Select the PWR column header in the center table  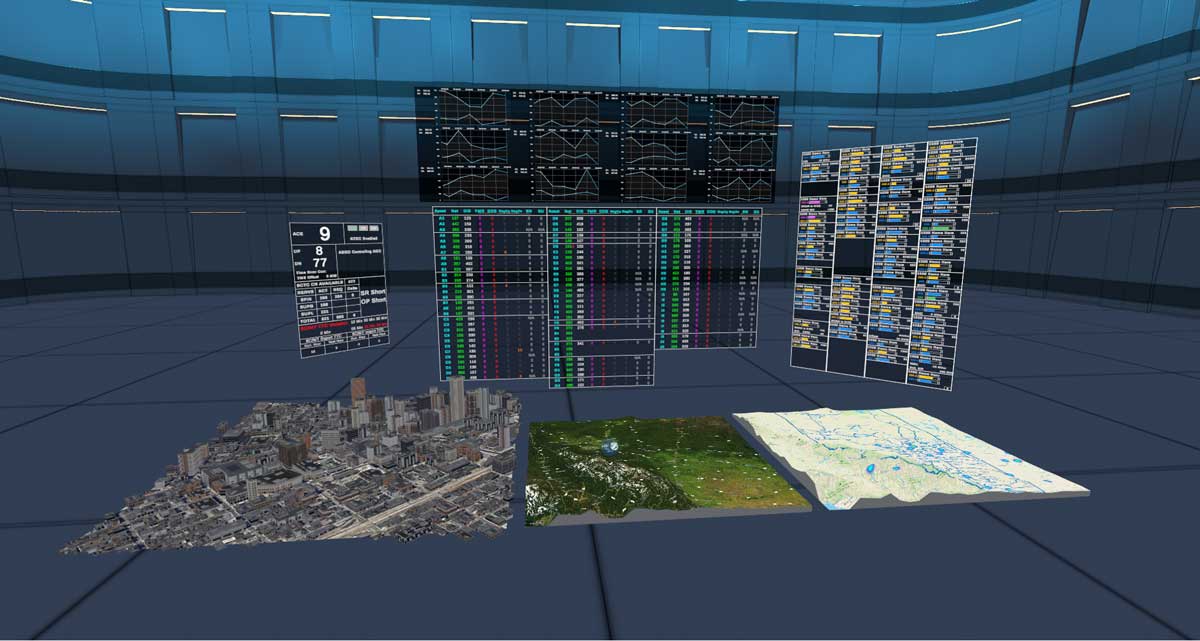click(x=591, y=210)
